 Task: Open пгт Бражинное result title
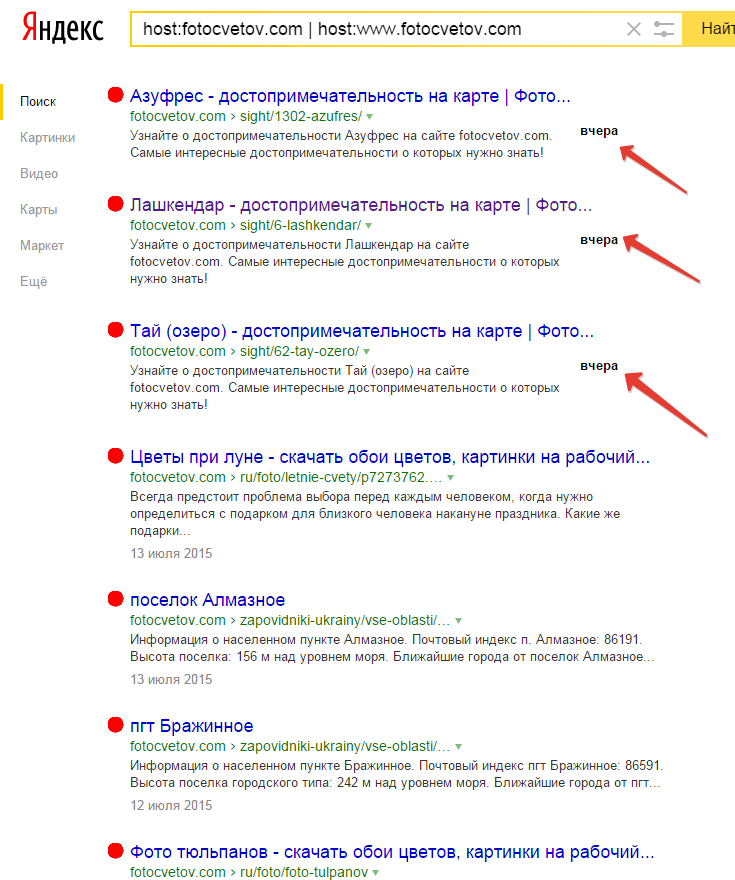click(x=191, y=726)
